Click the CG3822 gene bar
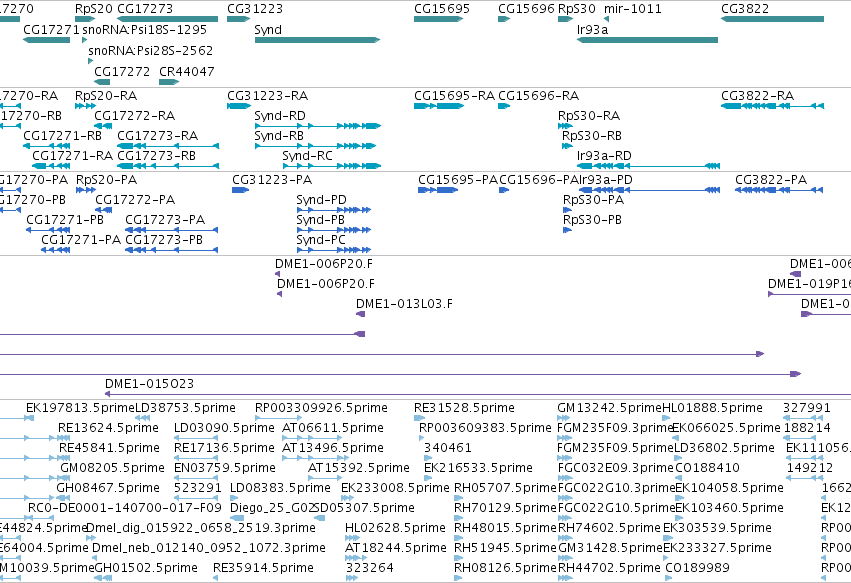The height and width of the screenshot is (583, 851). coord(772,19)
